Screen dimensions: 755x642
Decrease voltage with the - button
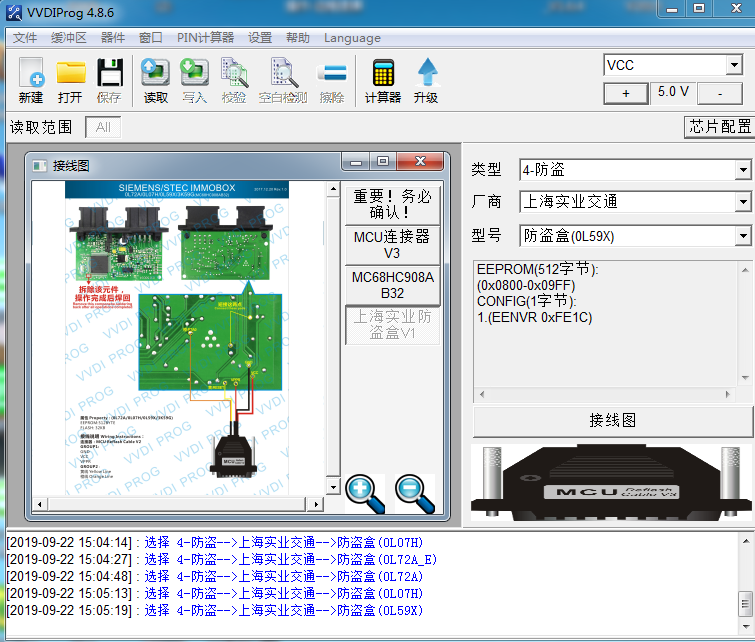[x=720, y=93]
